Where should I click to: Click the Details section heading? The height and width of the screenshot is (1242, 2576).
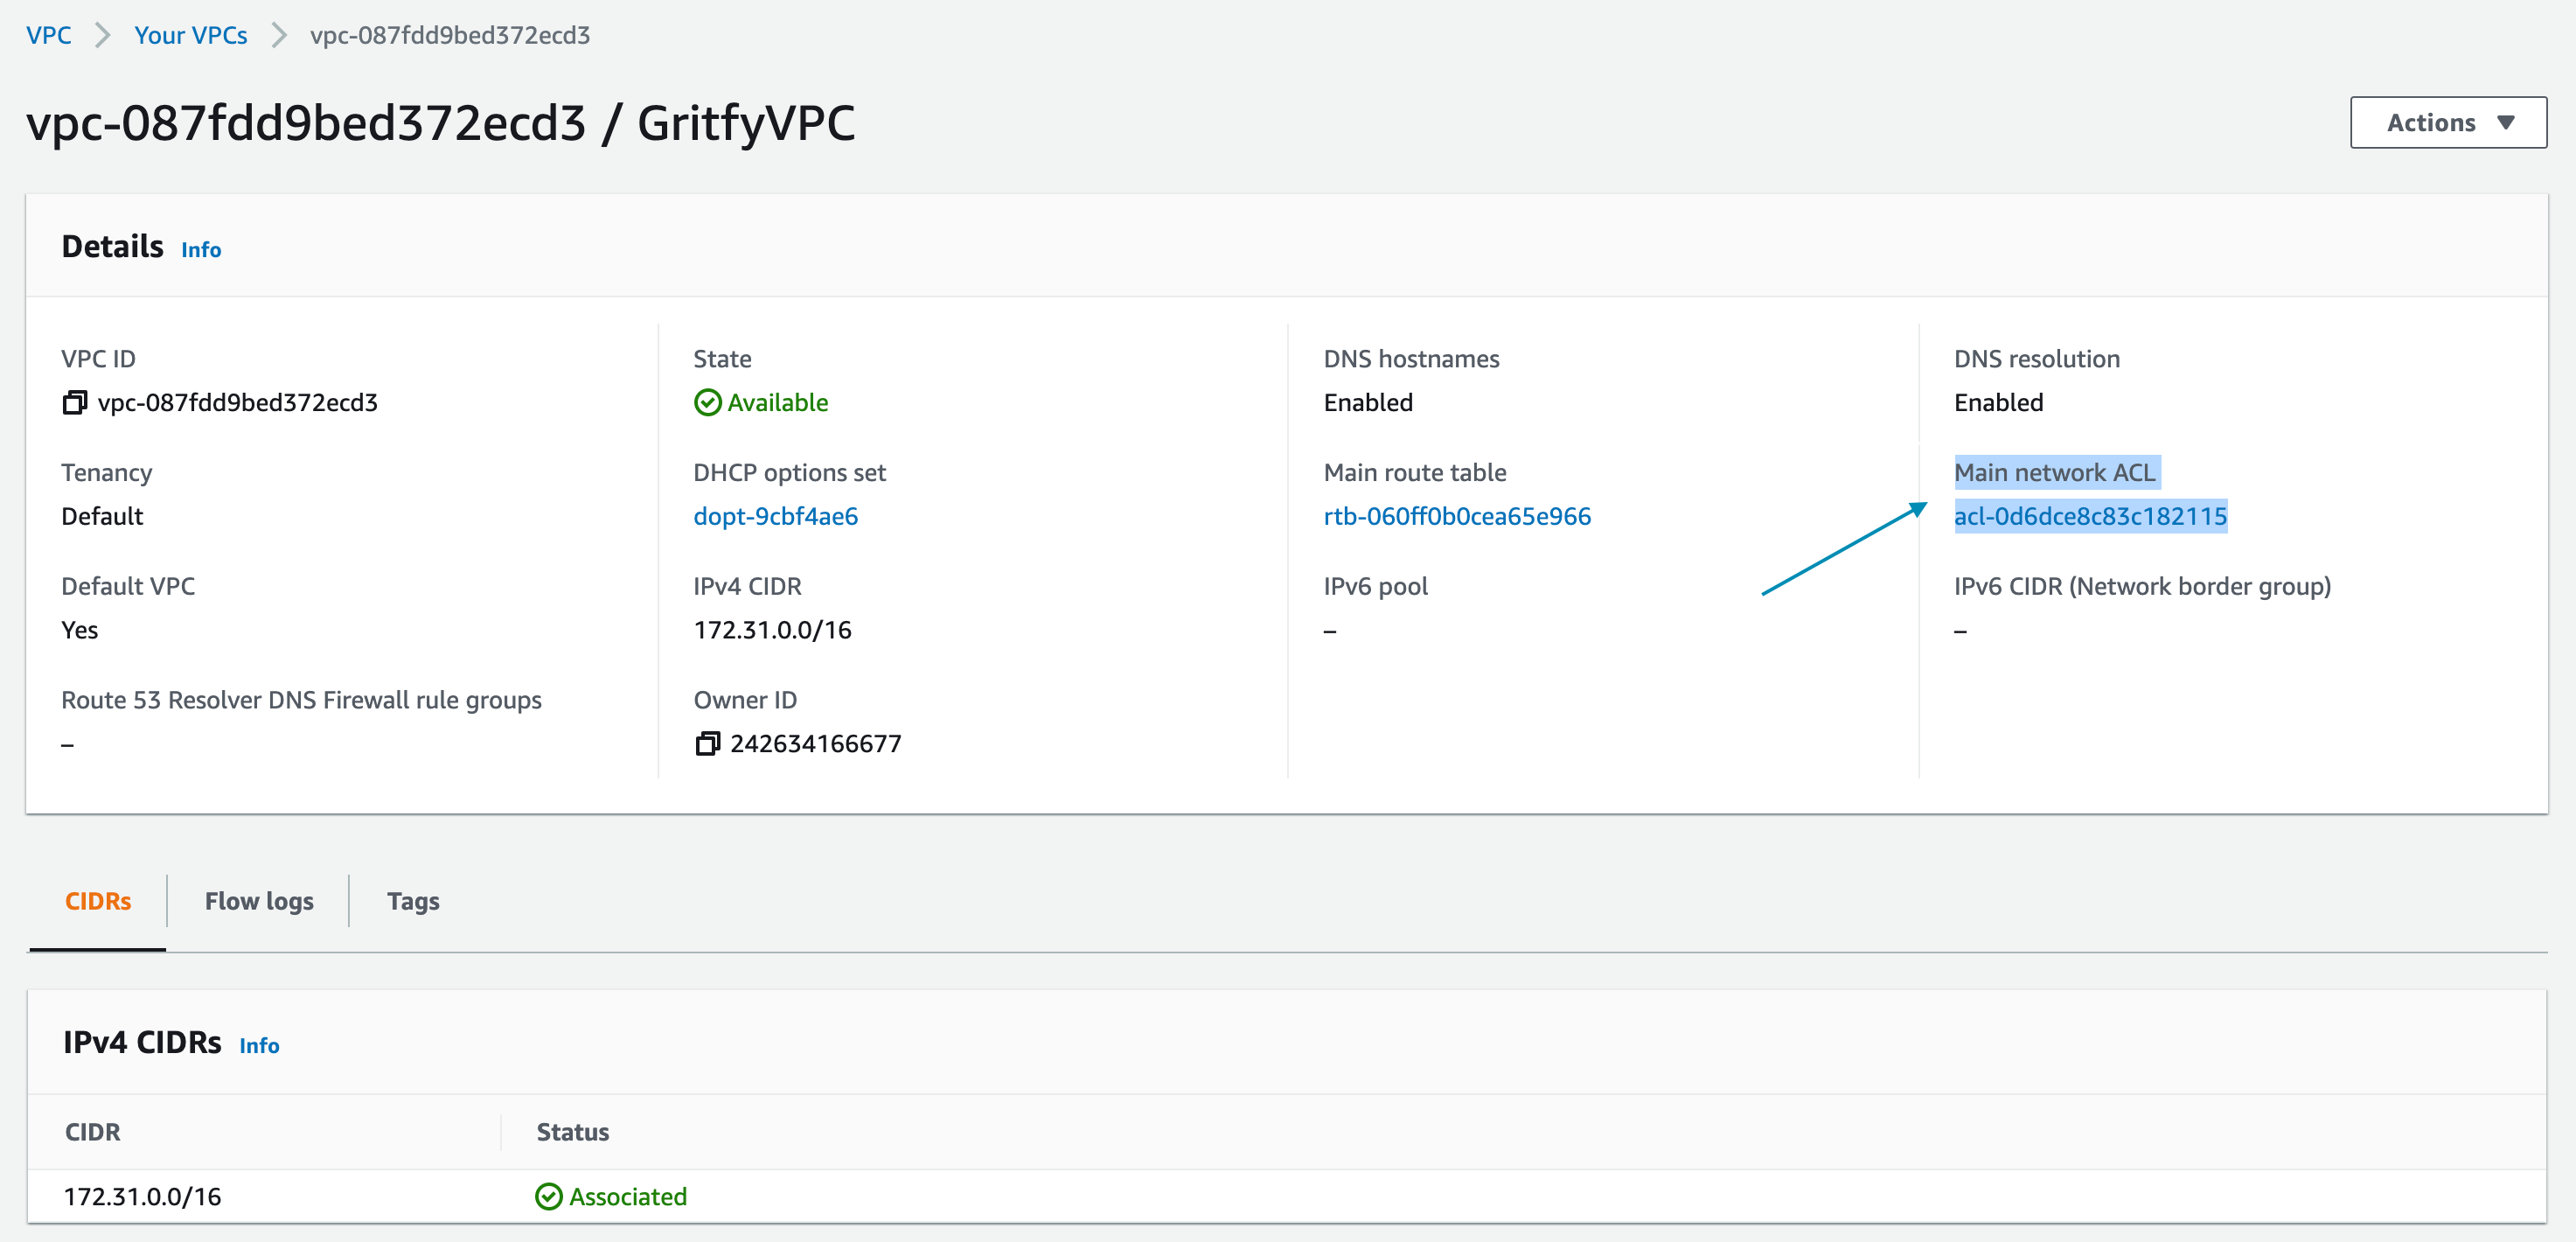(x=112, y=247)
